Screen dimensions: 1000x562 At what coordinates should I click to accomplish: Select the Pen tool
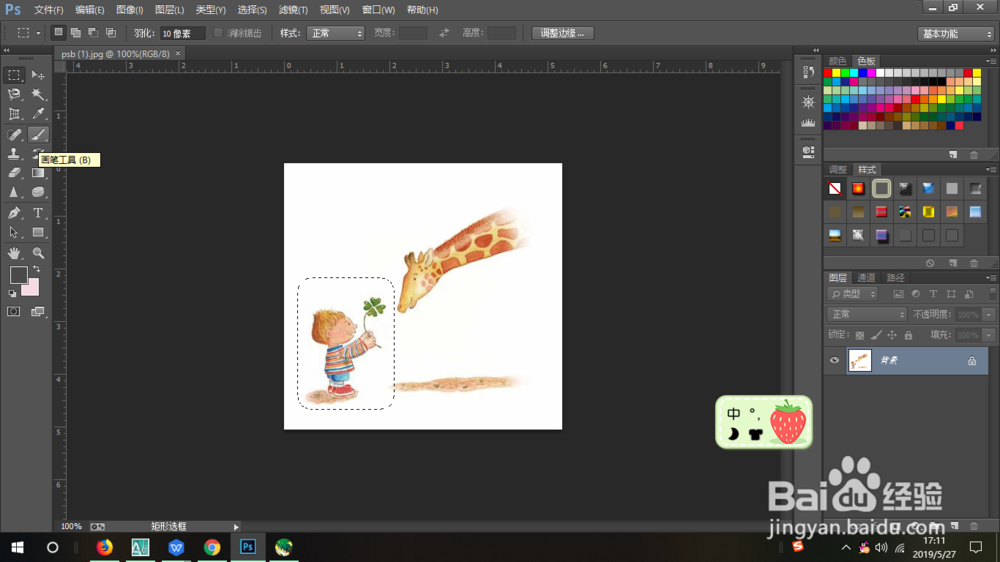click(14, 213)
